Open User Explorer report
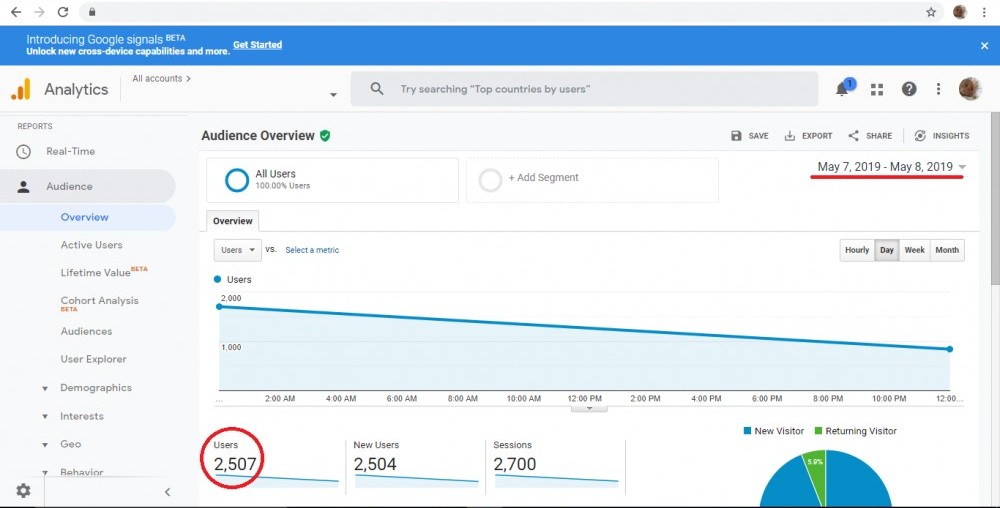Screen dimensions: 1000x508 point(93,359)
